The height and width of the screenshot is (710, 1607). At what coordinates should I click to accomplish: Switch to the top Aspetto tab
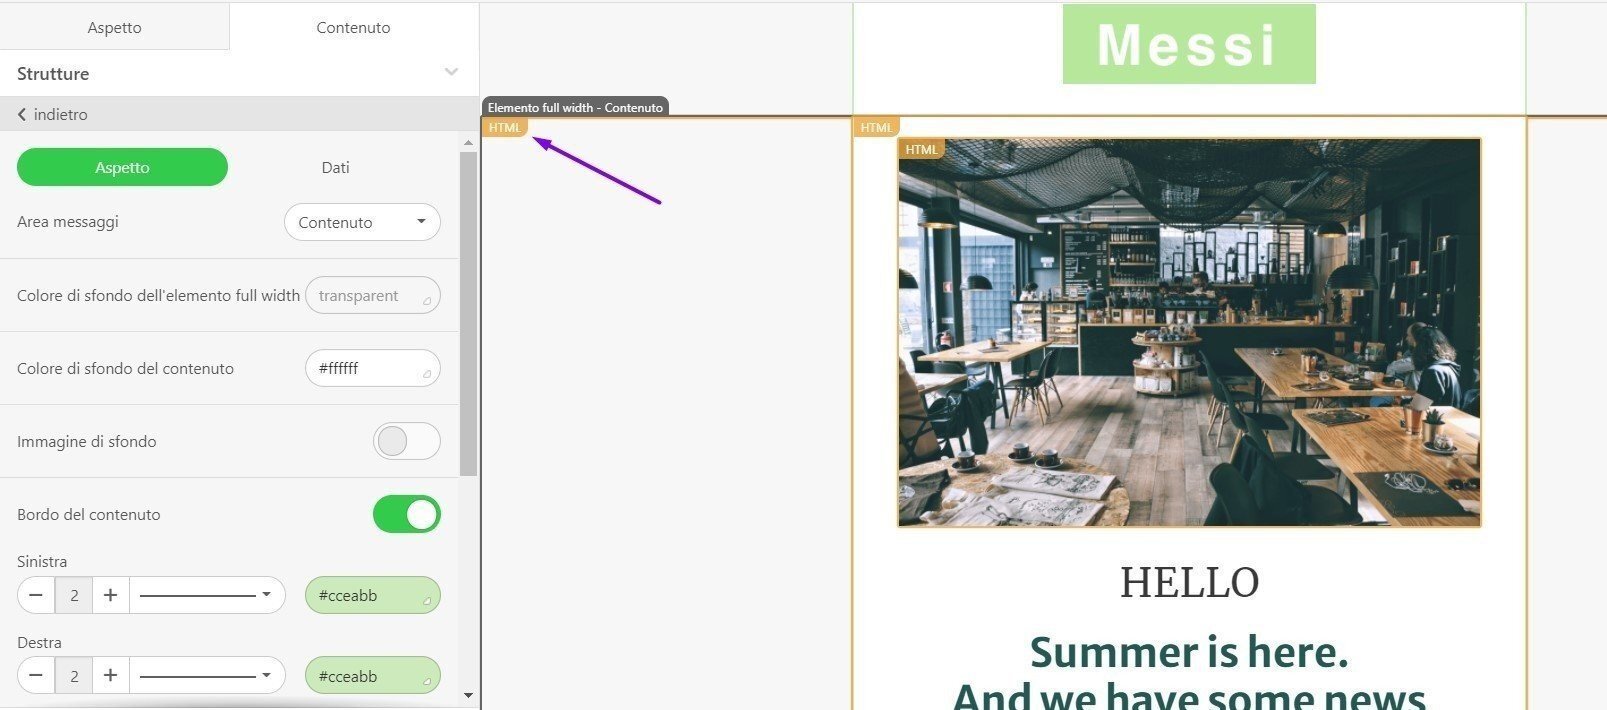114,27
